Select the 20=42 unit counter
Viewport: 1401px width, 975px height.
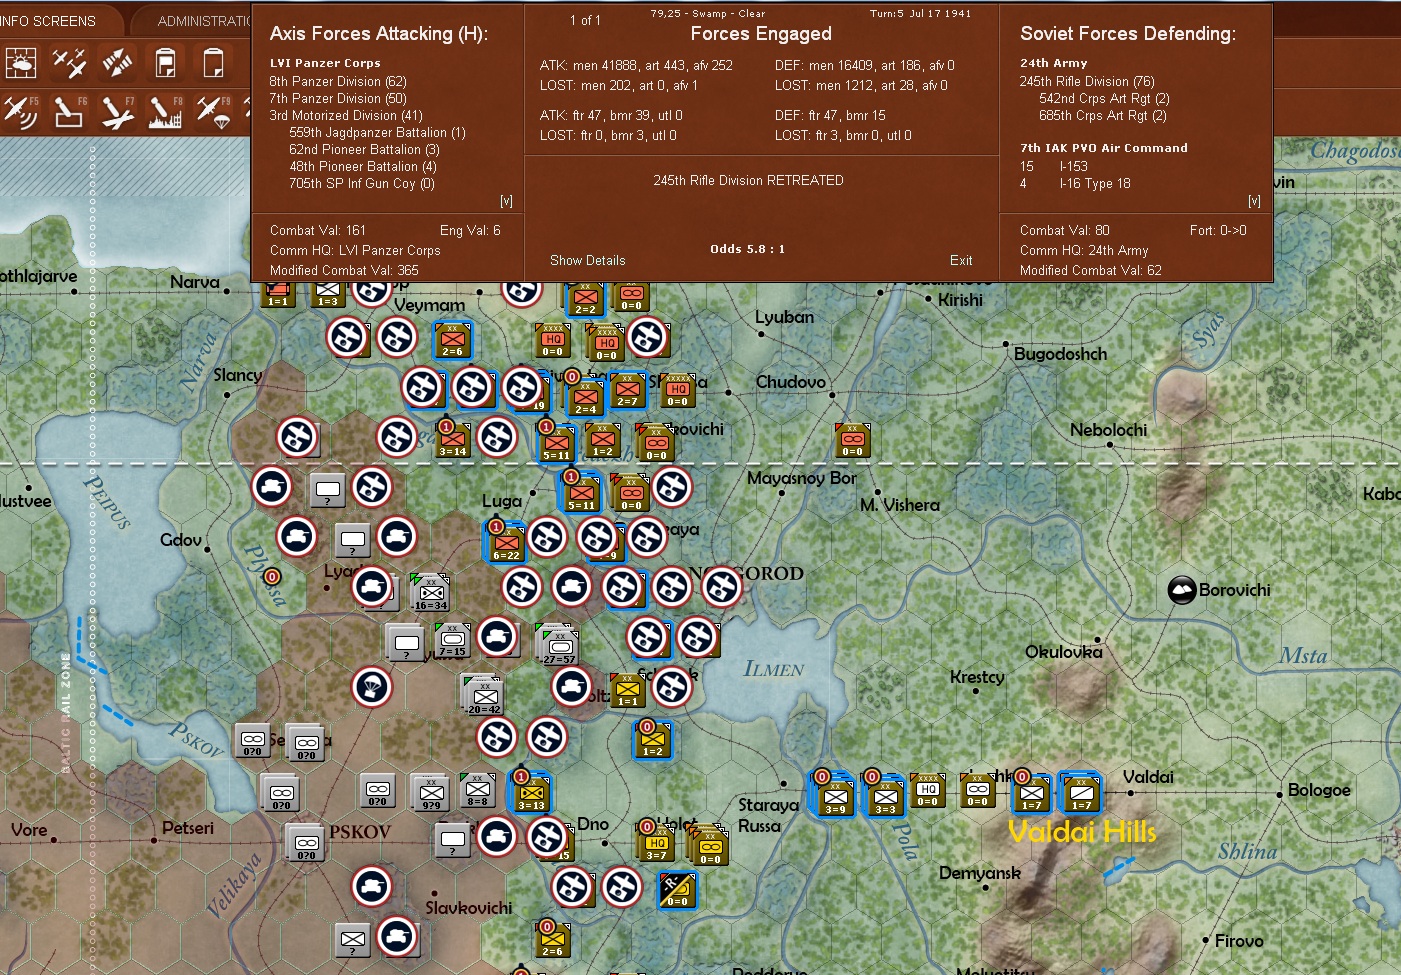(x=484, y=696)
